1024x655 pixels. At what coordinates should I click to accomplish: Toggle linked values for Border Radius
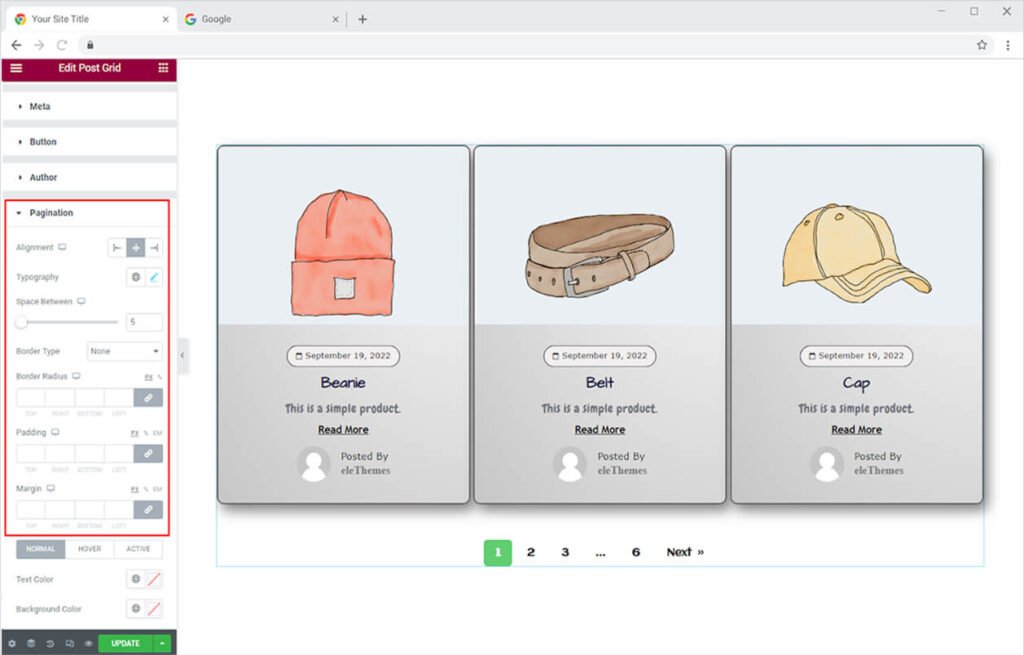[148, 398]
